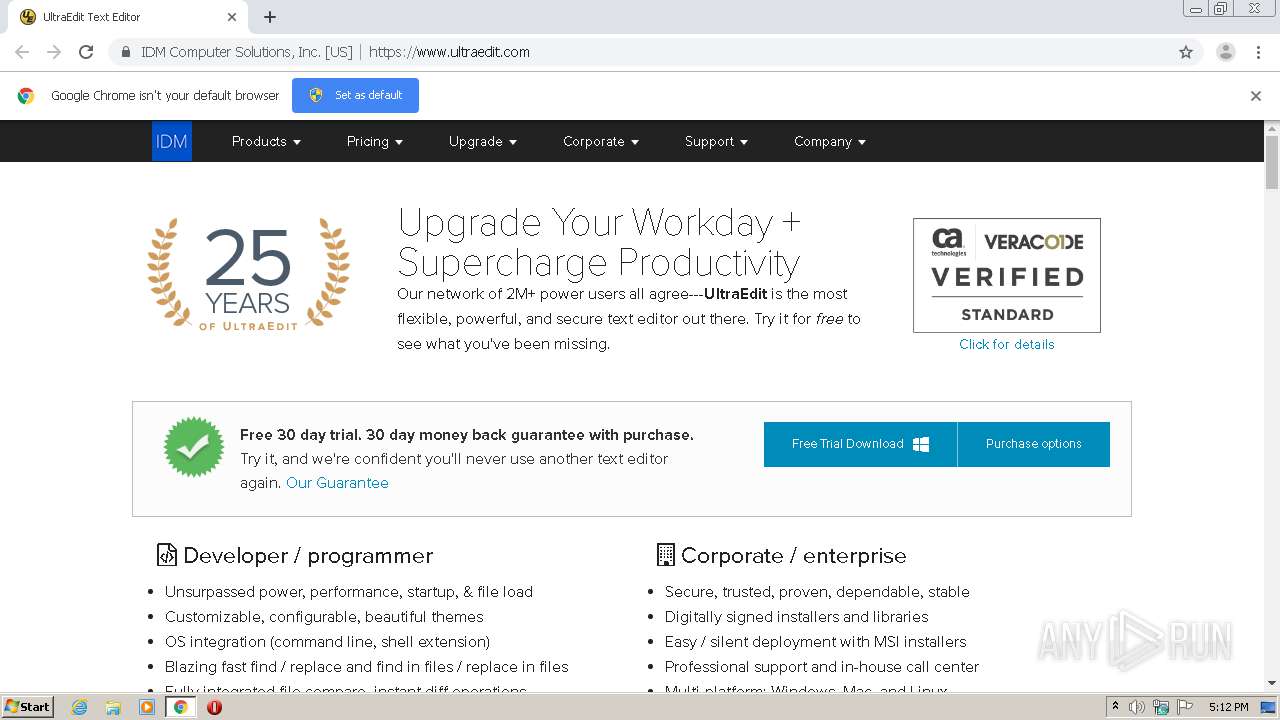
Task: Click the Corporate / enterprise heading
Action: click(x=793, y=555)
